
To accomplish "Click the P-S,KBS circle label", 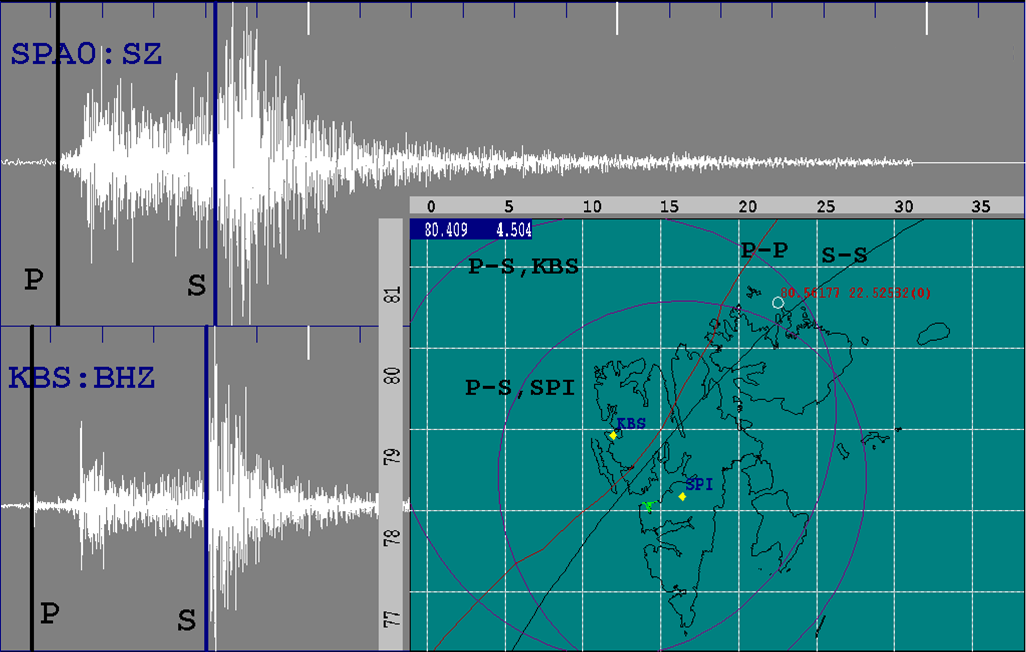I will point(523,266).
